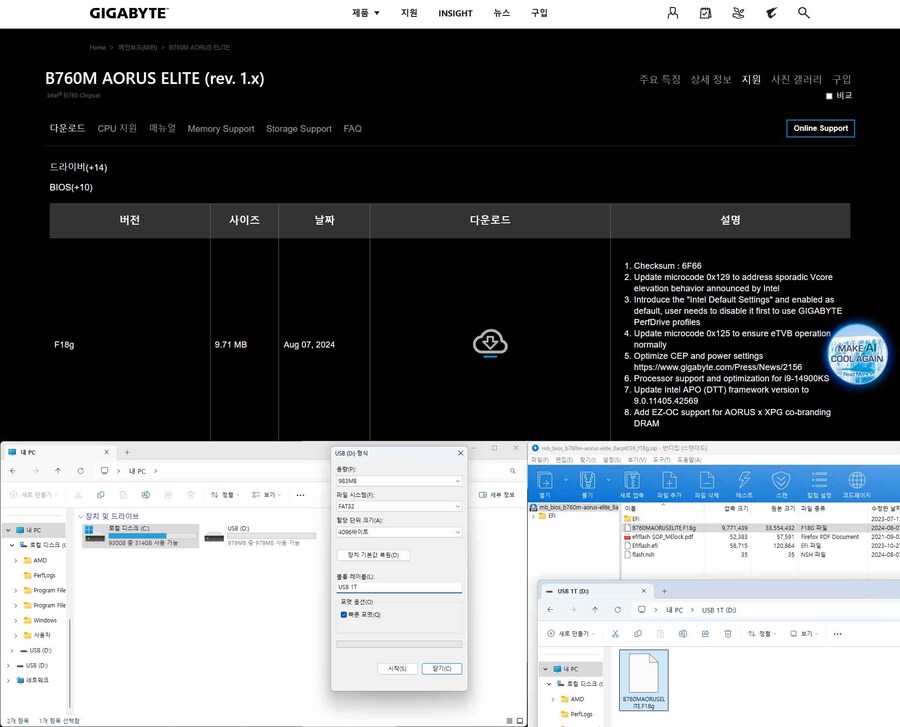Click the 볼륨 레이블 text field
Screen dimensions: 900x727
[399, 588]
